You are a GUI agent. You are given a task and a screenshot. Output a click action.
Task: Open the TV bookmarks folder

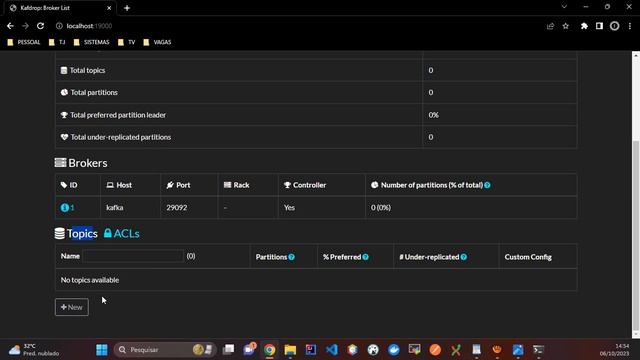click(127, 42)
